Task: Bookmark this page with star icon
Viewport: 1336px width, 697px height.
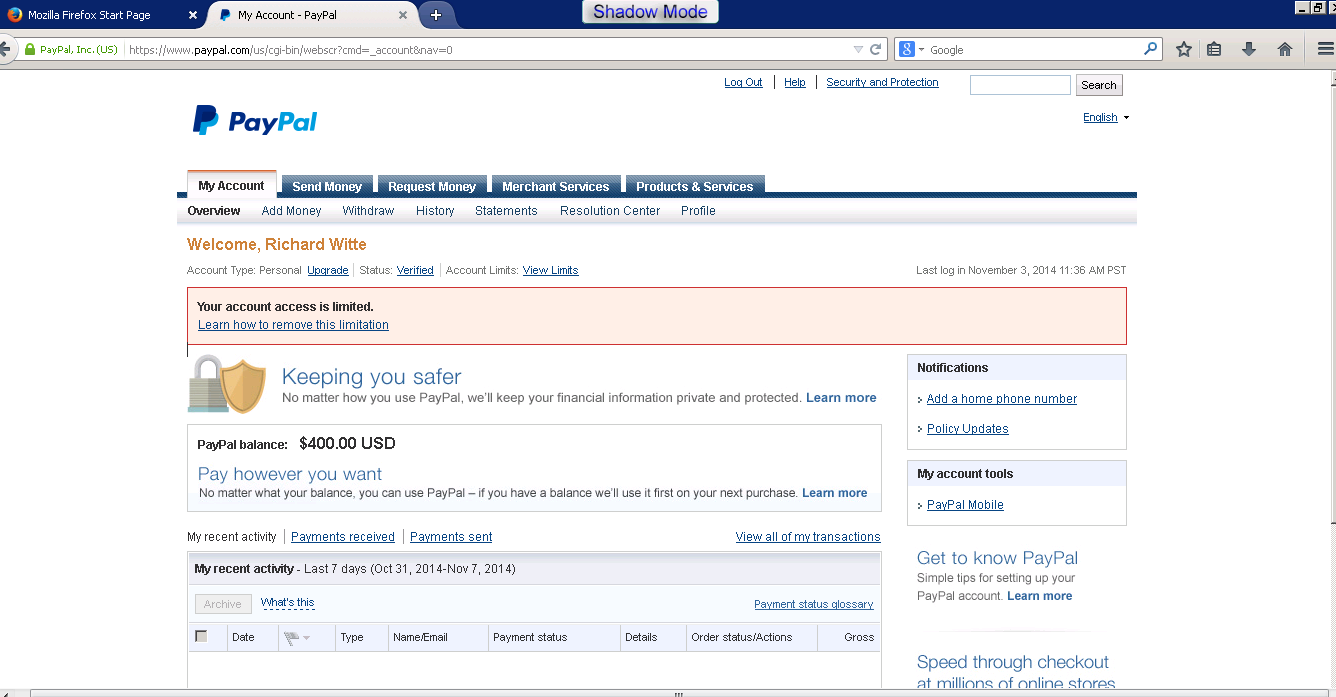Action: tap(1184, 49)
